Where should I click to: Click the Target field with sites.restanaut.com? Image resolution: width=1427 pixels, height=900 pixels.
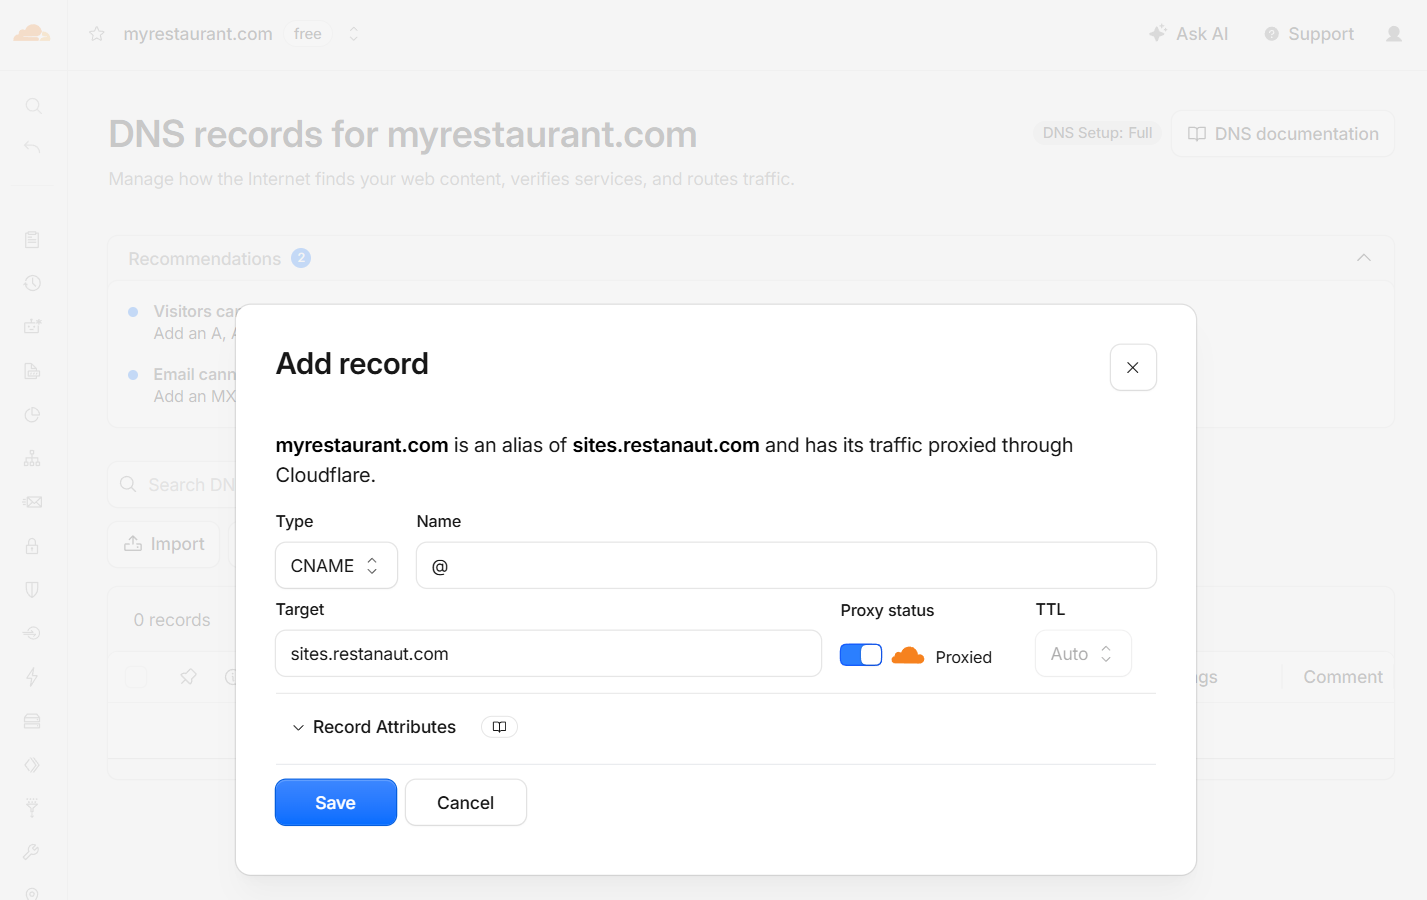pos(548,654)
